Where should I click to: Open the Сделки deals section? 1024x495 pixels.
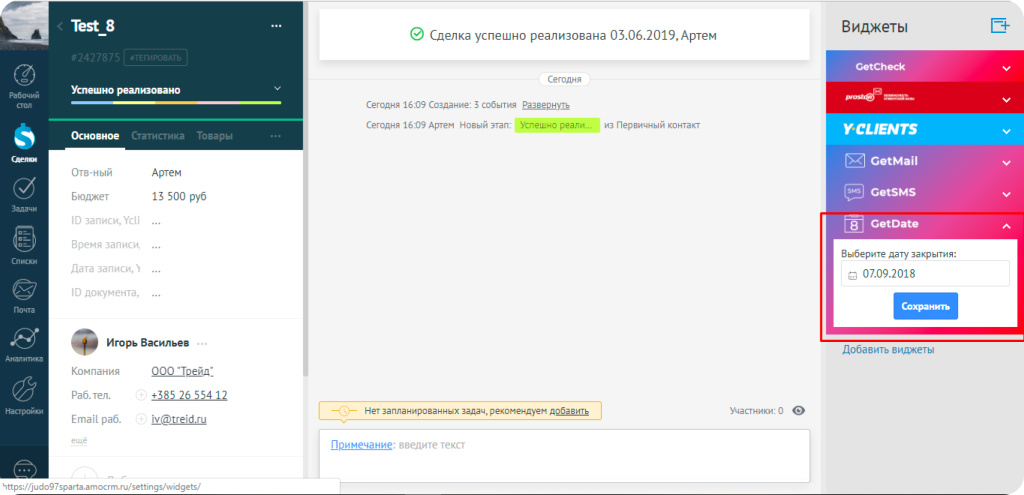click(24, 141)
